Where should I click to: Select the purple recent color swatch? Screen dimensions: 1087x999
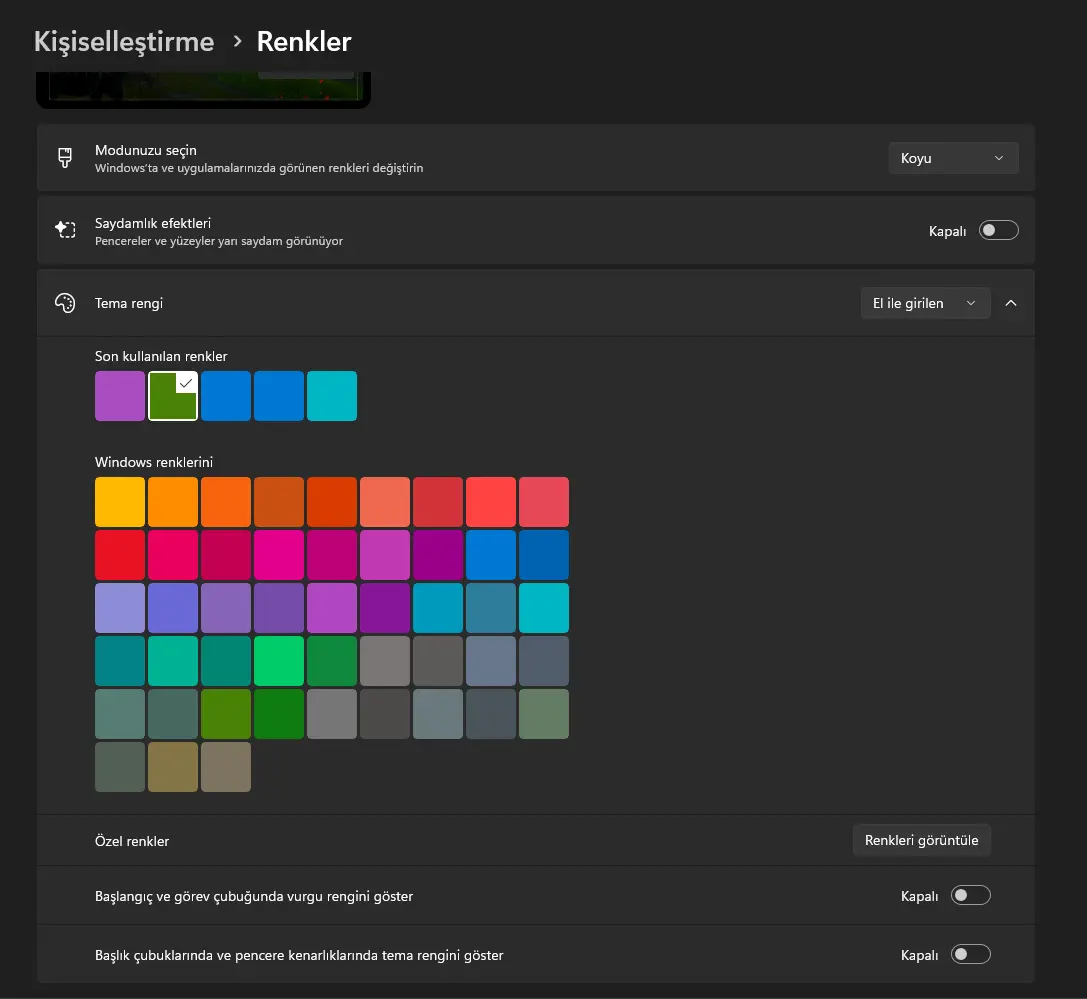click(120, 396)
